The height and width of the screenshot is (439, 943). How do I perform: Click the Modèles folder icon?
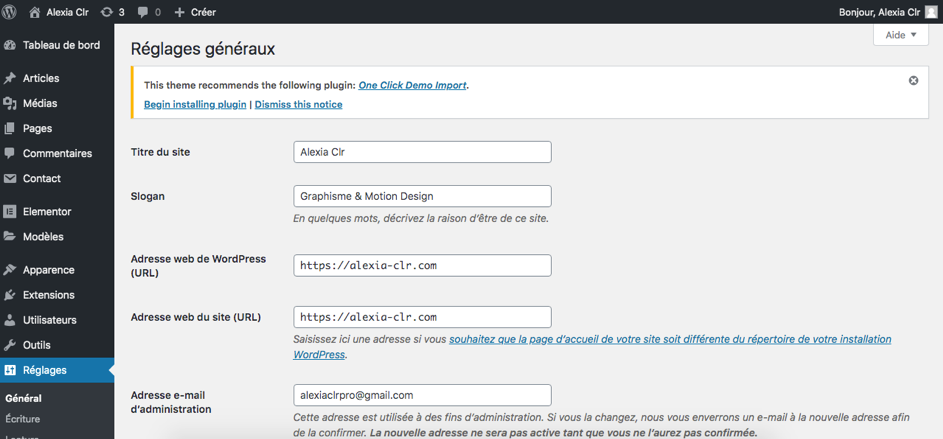10,236
